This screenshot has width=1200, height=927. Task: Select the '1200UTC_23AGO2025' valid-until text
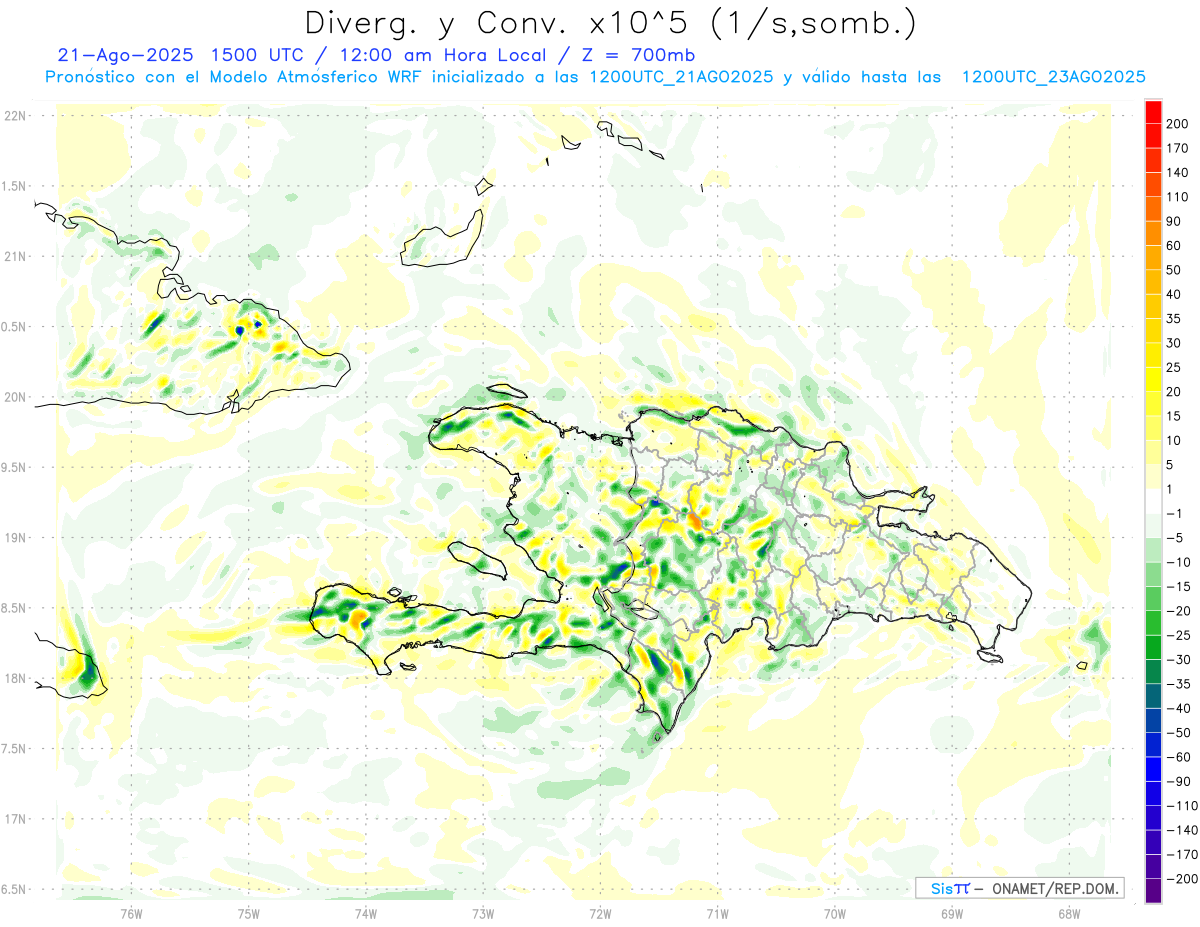point(1053,77)
